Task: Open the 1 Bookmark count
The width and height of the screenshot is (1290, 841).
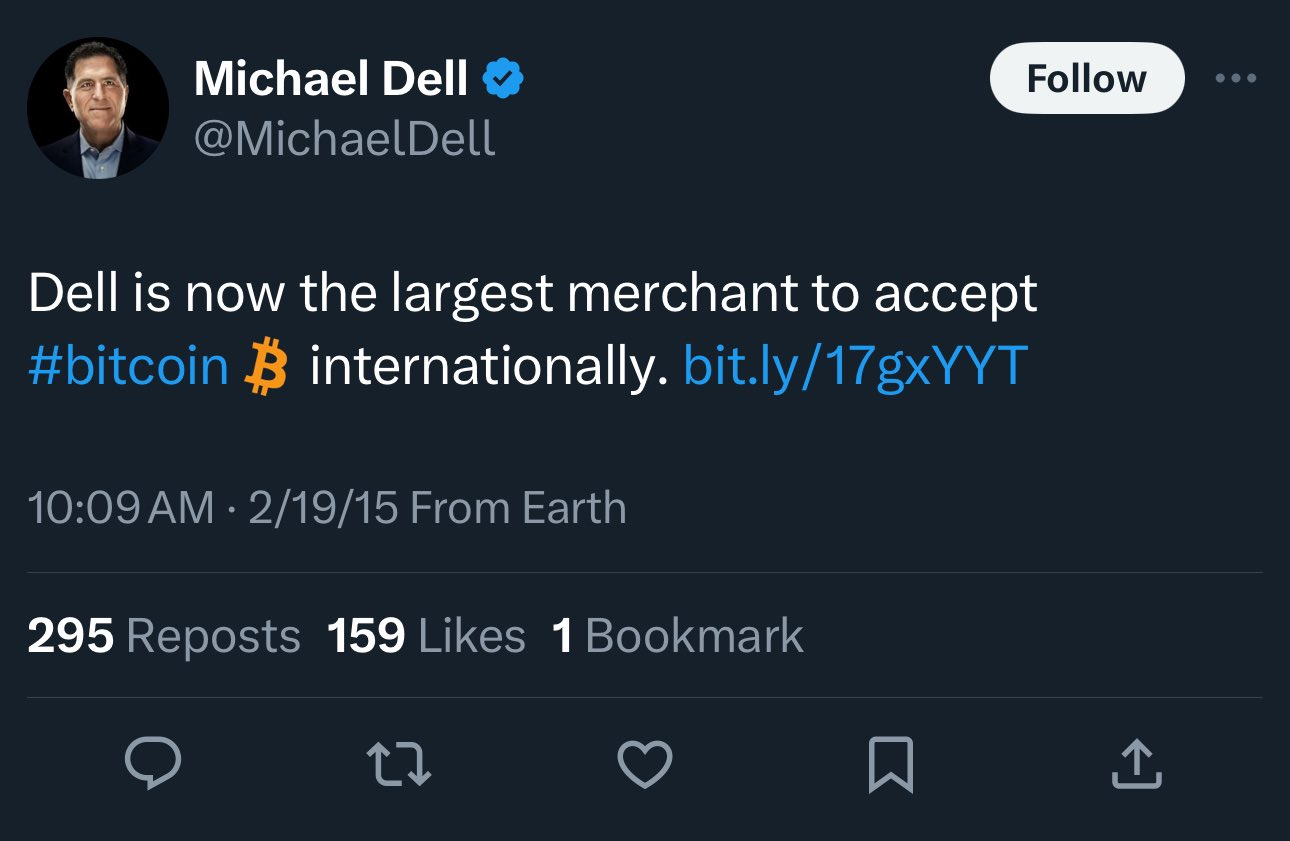Action: [678, 636]
